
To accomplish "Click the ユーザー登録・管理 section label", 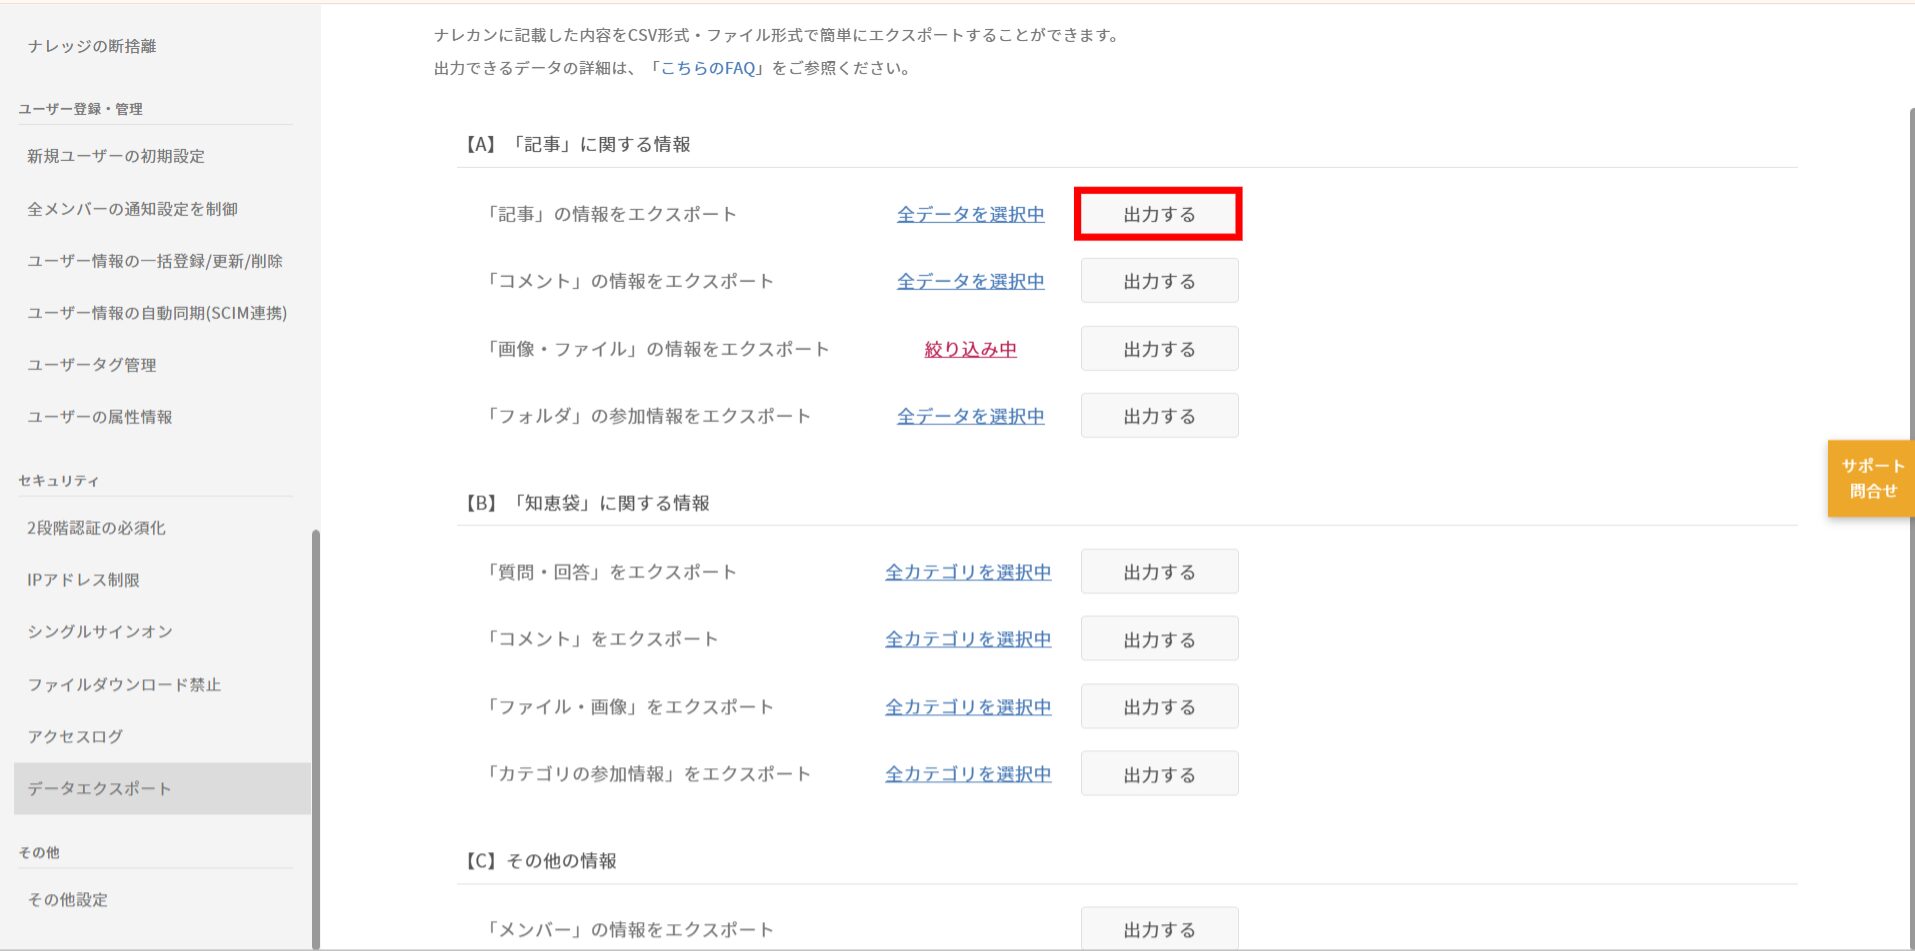I will point(81,109).
